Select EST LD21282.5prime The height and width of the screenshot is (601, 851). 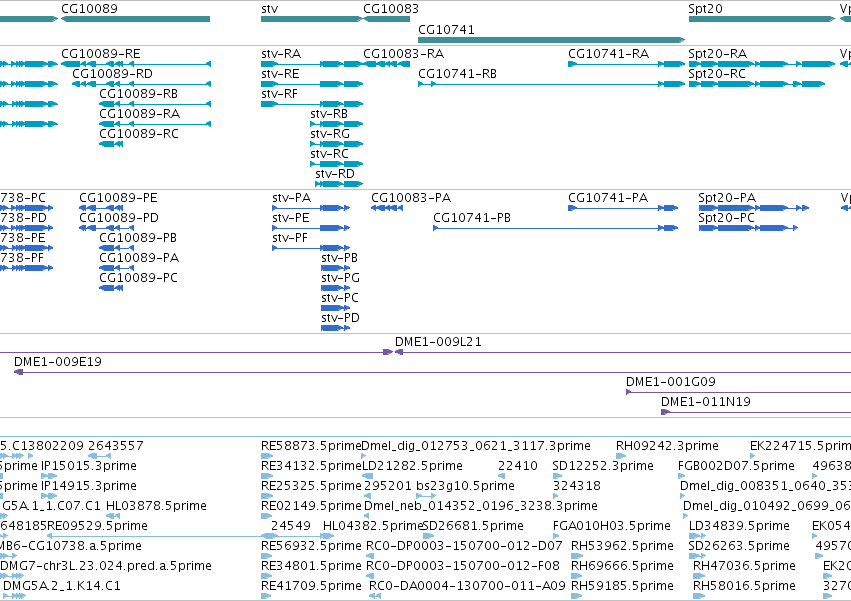click(x=368, y=476)
